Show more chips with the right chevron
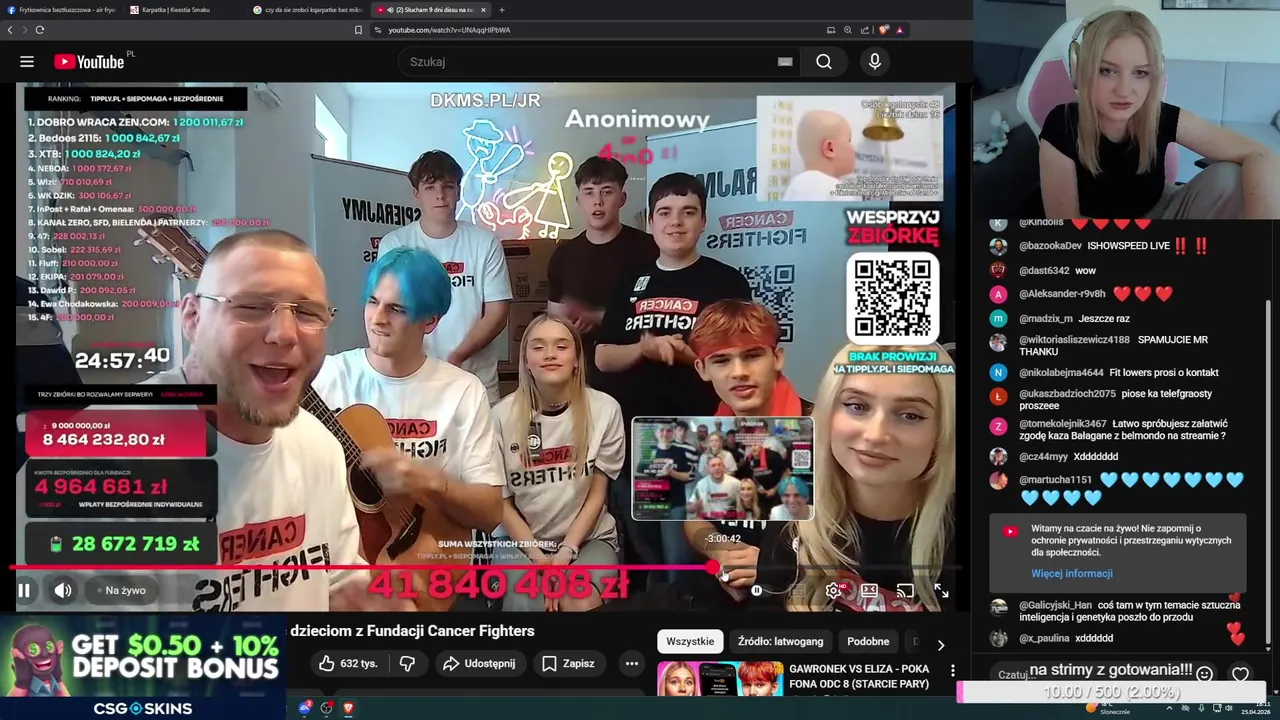The image size is (1280, 720). 940,644
